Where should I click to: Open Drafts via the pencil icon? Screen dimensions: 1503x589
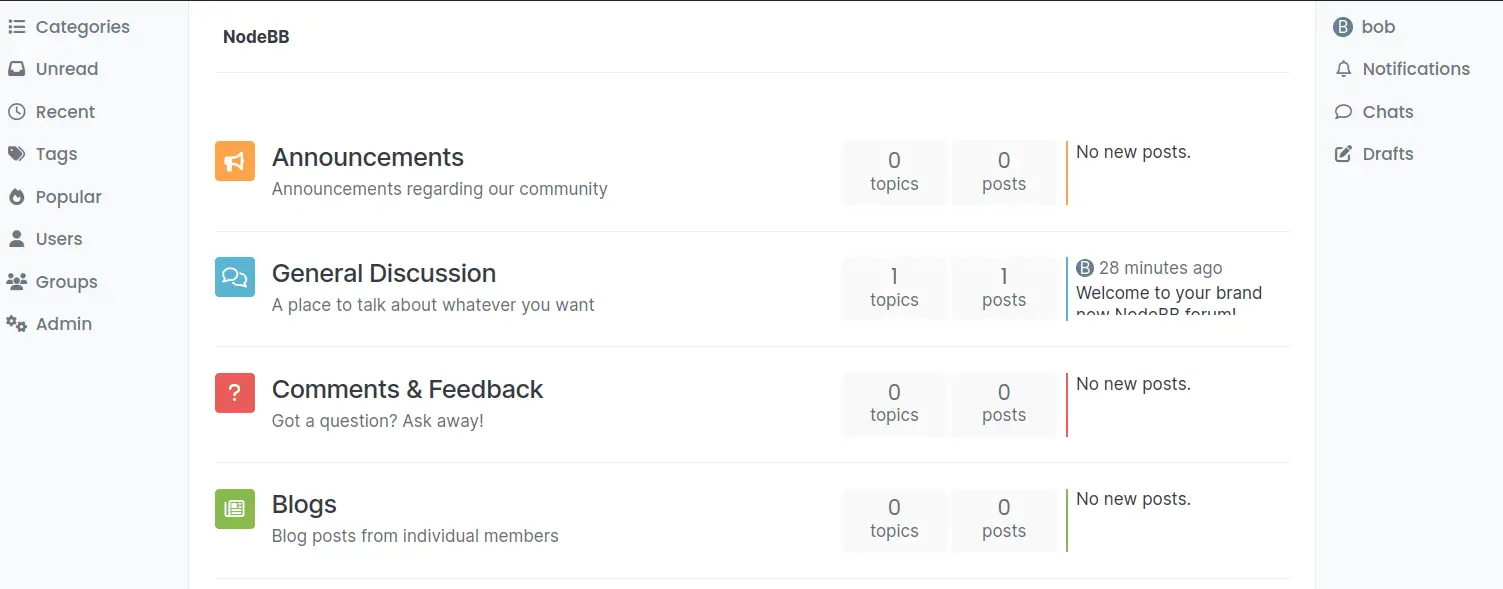coord(1343,154)
